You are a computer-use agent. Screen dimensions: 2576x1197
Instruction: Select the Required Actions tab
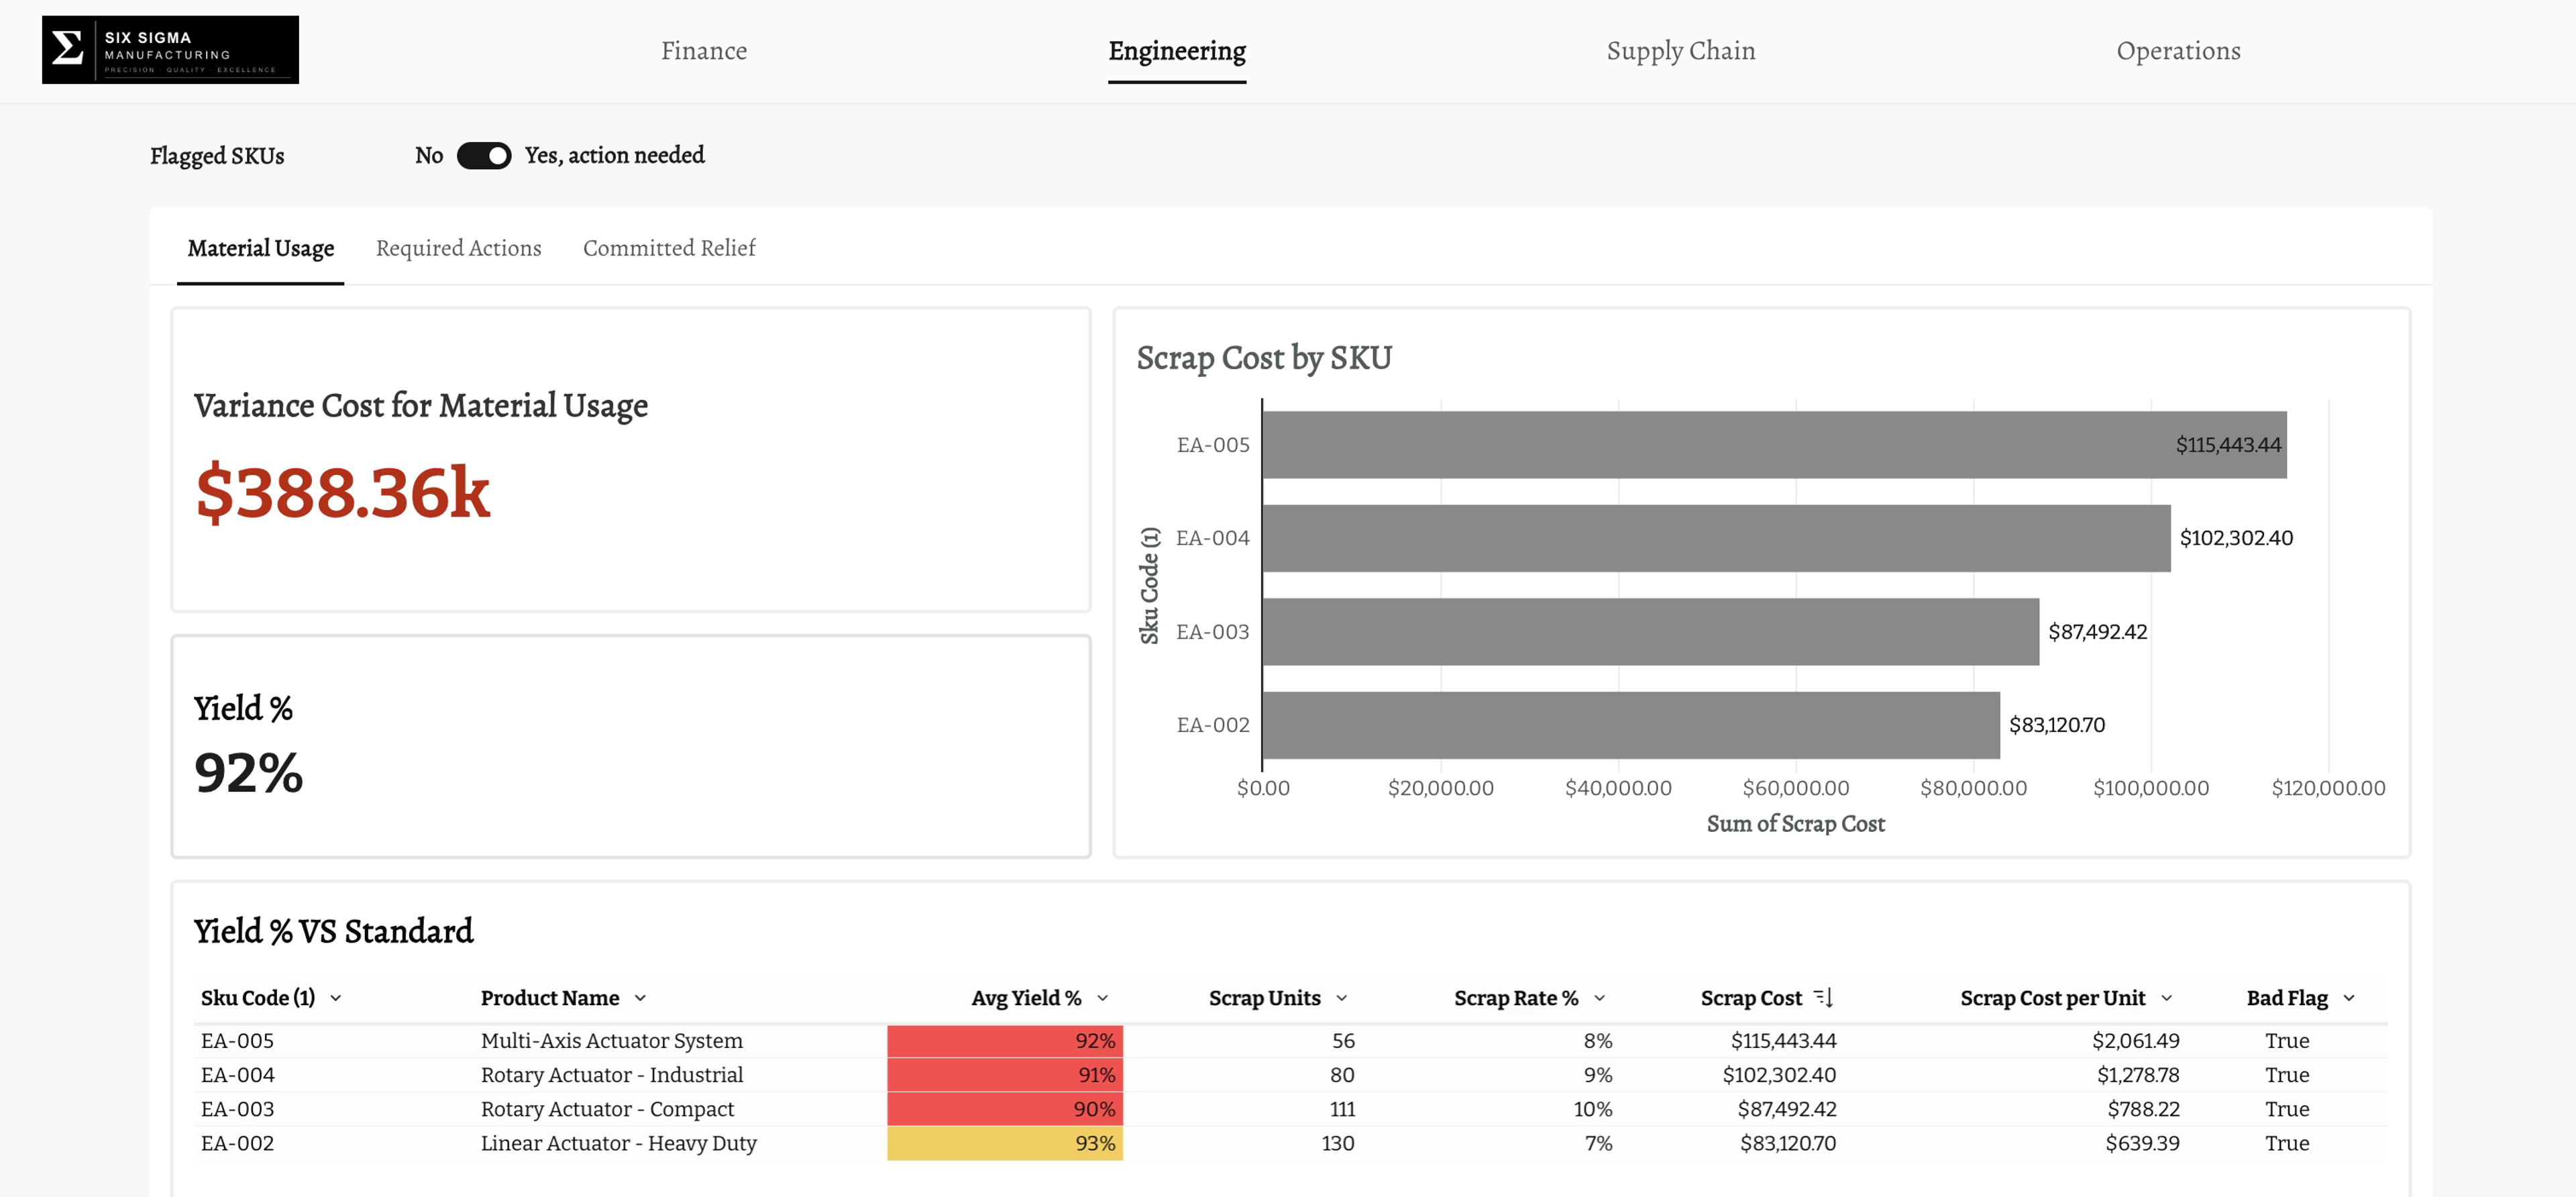click(459, 248)
